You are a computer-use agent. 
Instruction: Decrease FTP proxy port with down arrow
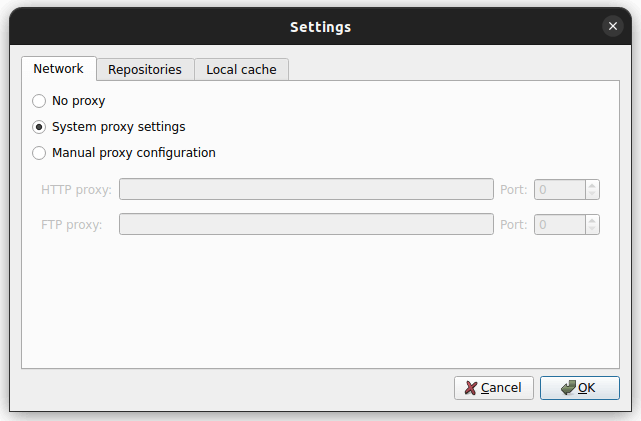coord(593,230)
